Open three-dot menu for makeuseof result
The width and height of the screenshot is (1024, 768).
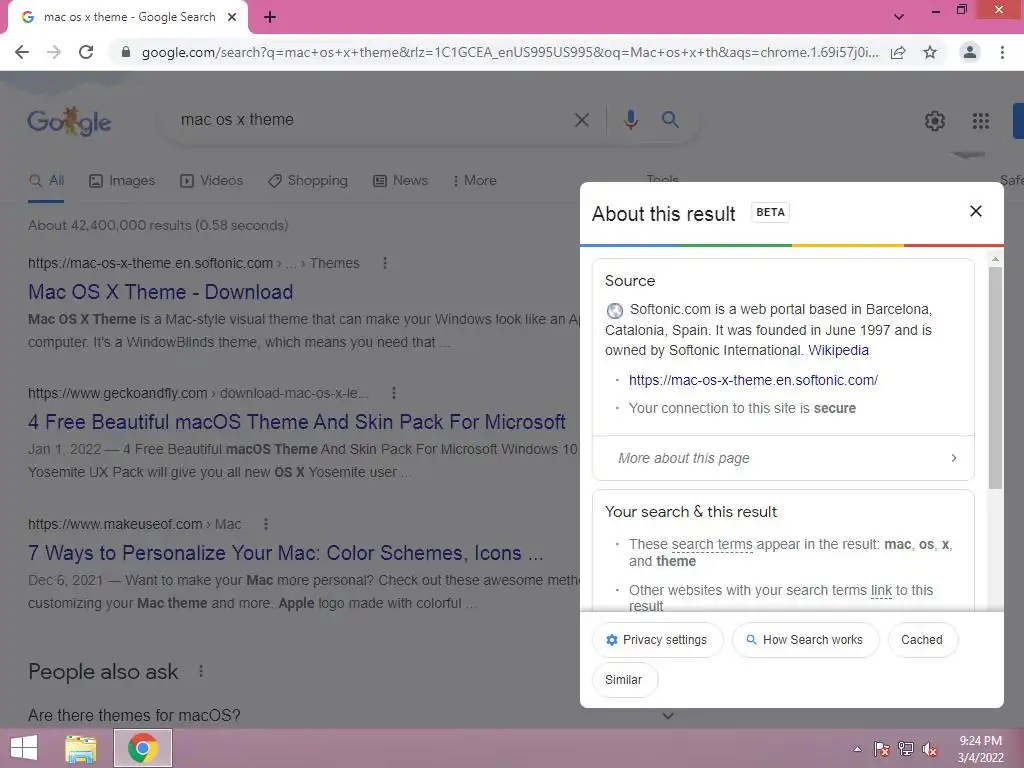(x=265, y=524)
